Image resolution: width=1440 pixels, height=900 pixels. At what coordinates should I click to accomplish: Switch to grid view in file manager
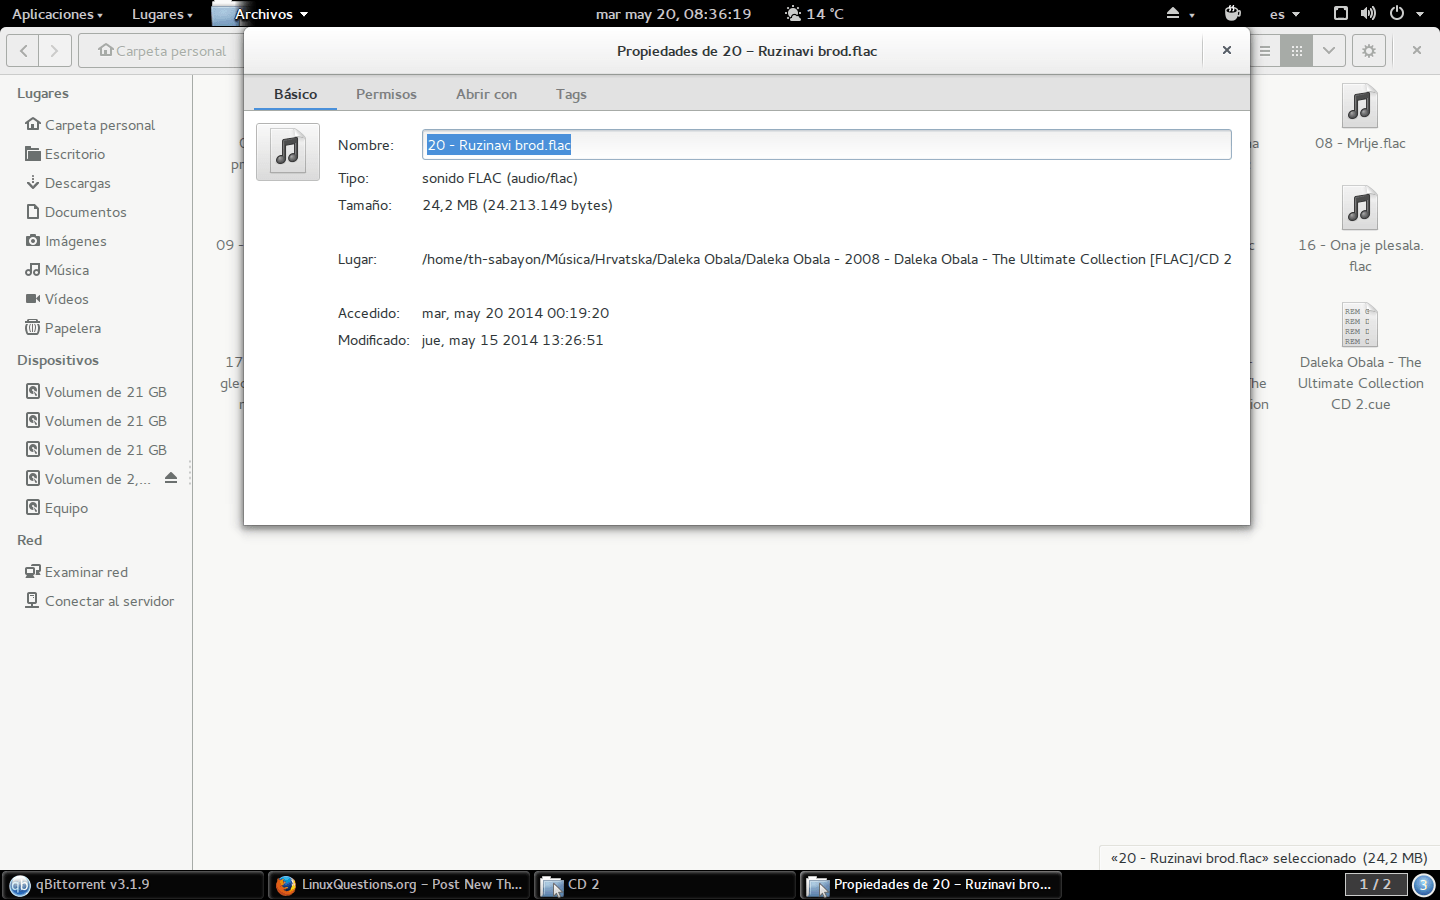click(x=1296, y=51)
